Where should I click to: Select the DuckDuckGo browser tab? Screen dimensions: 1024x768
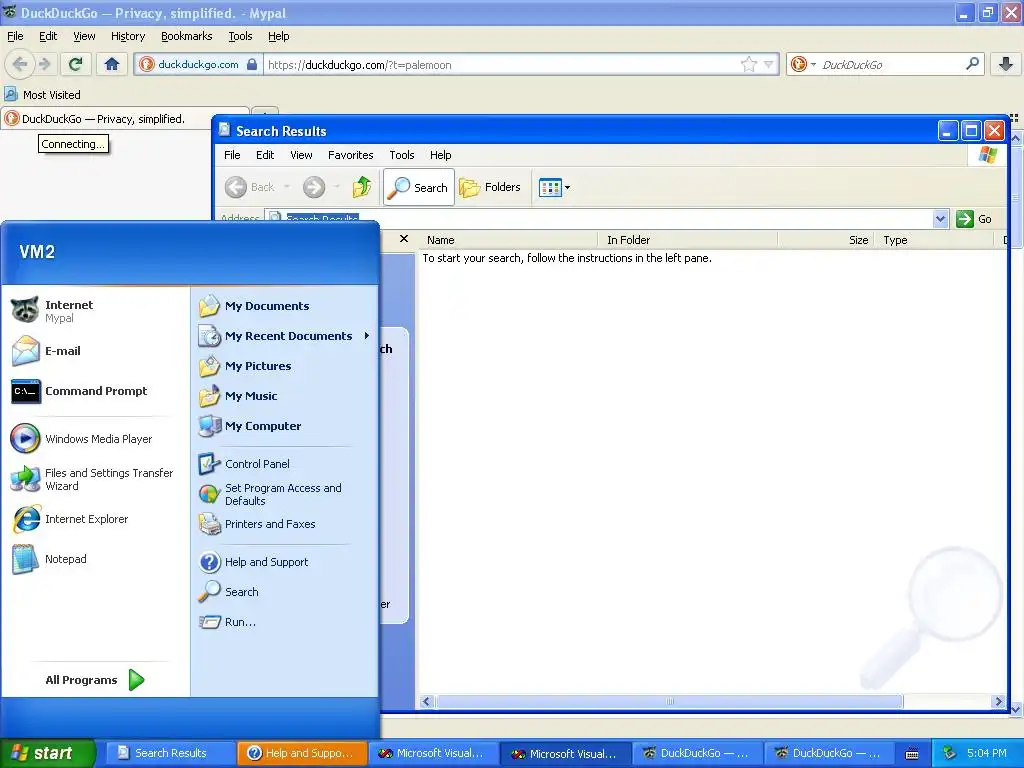124,119
